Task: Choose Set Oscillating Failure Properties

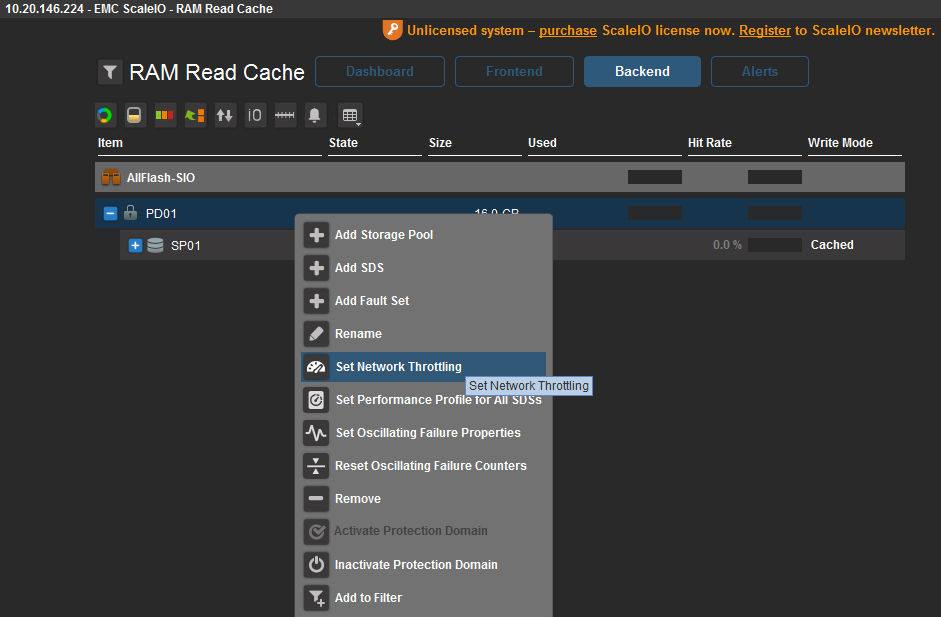Action: tap(424, 433)
